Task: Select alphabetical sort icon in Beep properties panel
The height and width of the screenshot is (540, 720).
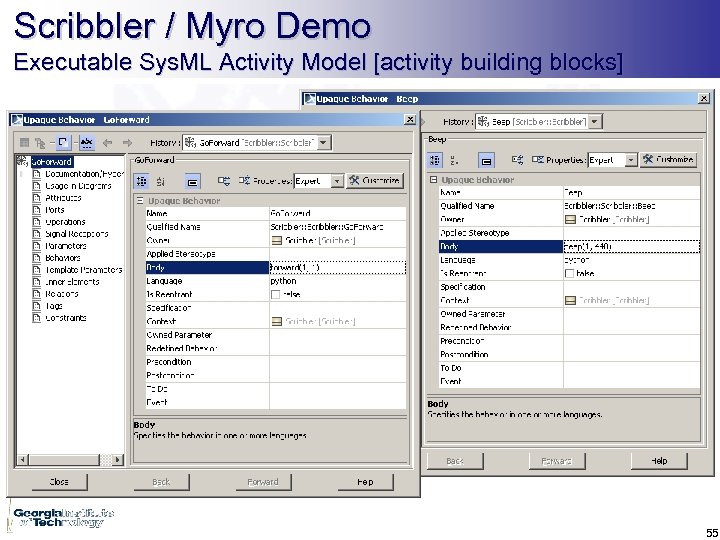Action: (454, 160)
